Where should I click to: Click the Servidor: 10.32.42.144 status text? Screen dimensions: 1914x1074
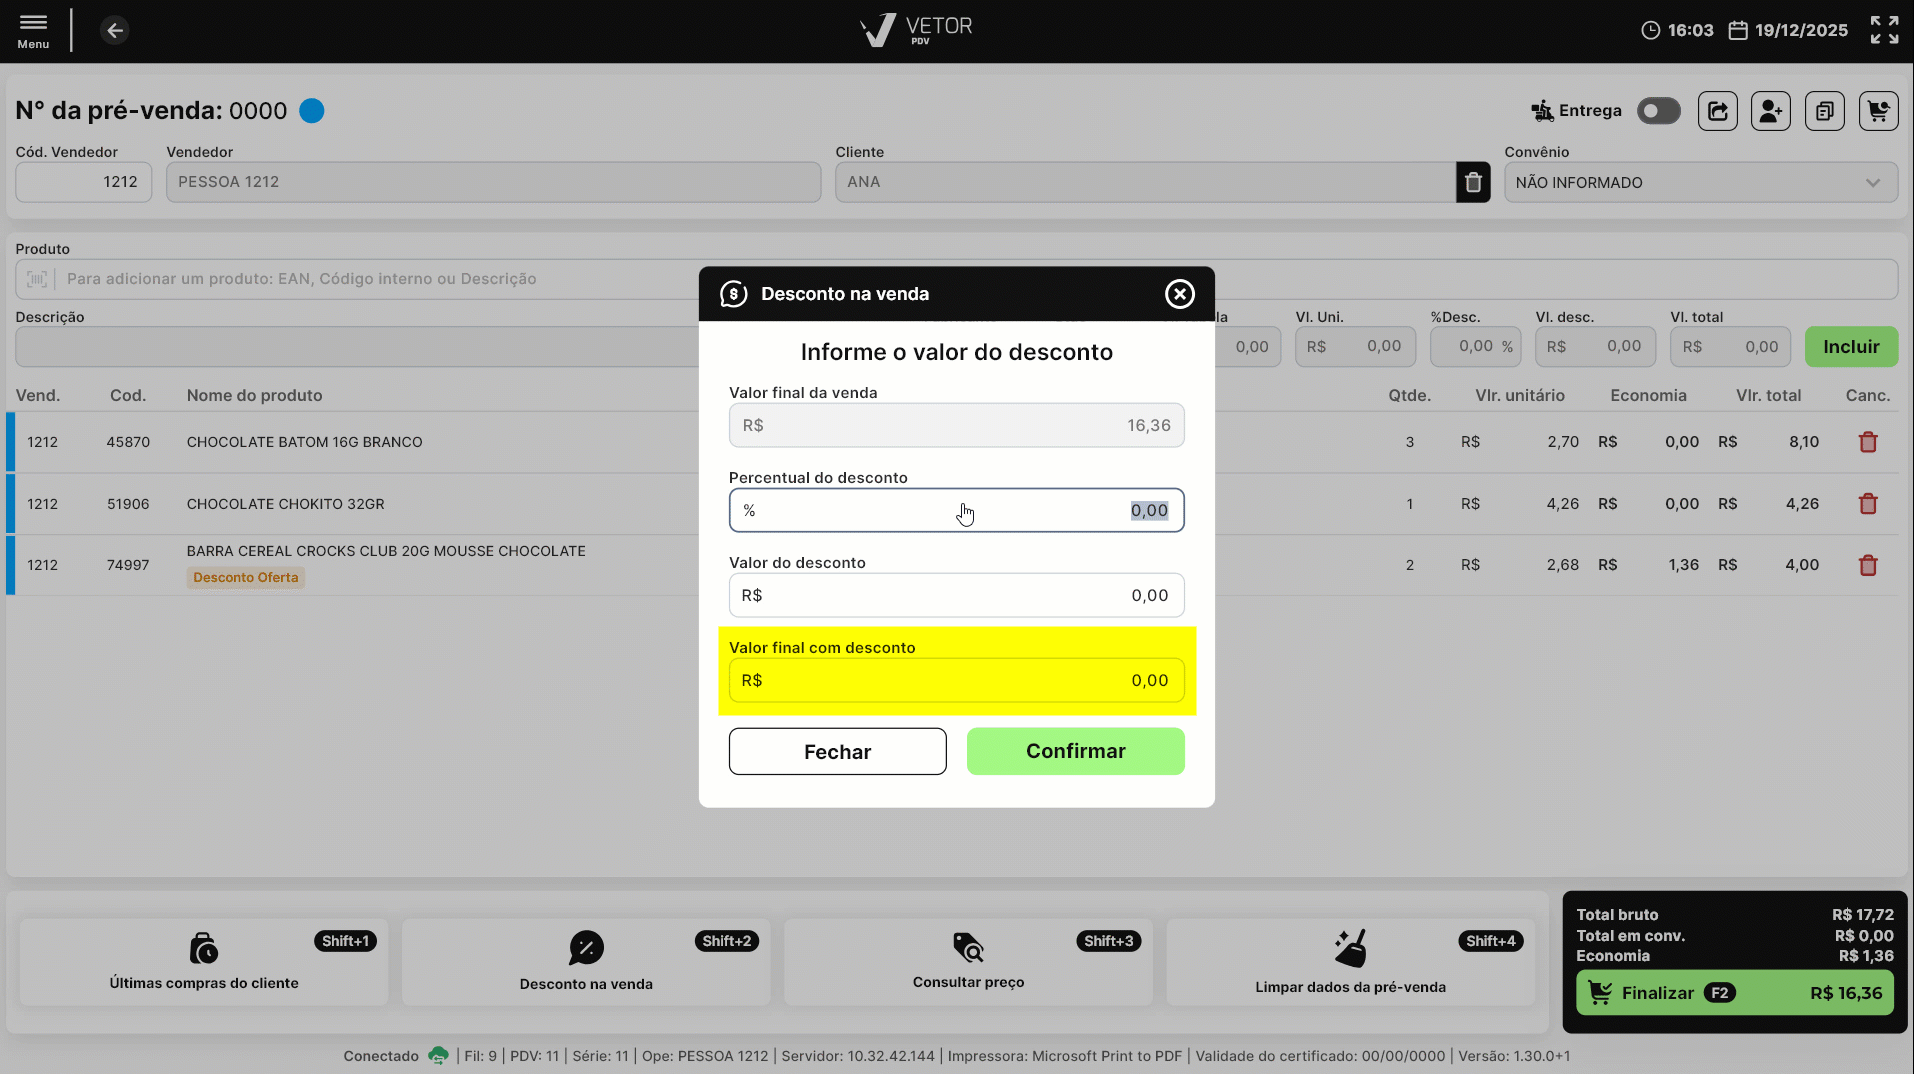[x=858, y=1056]
